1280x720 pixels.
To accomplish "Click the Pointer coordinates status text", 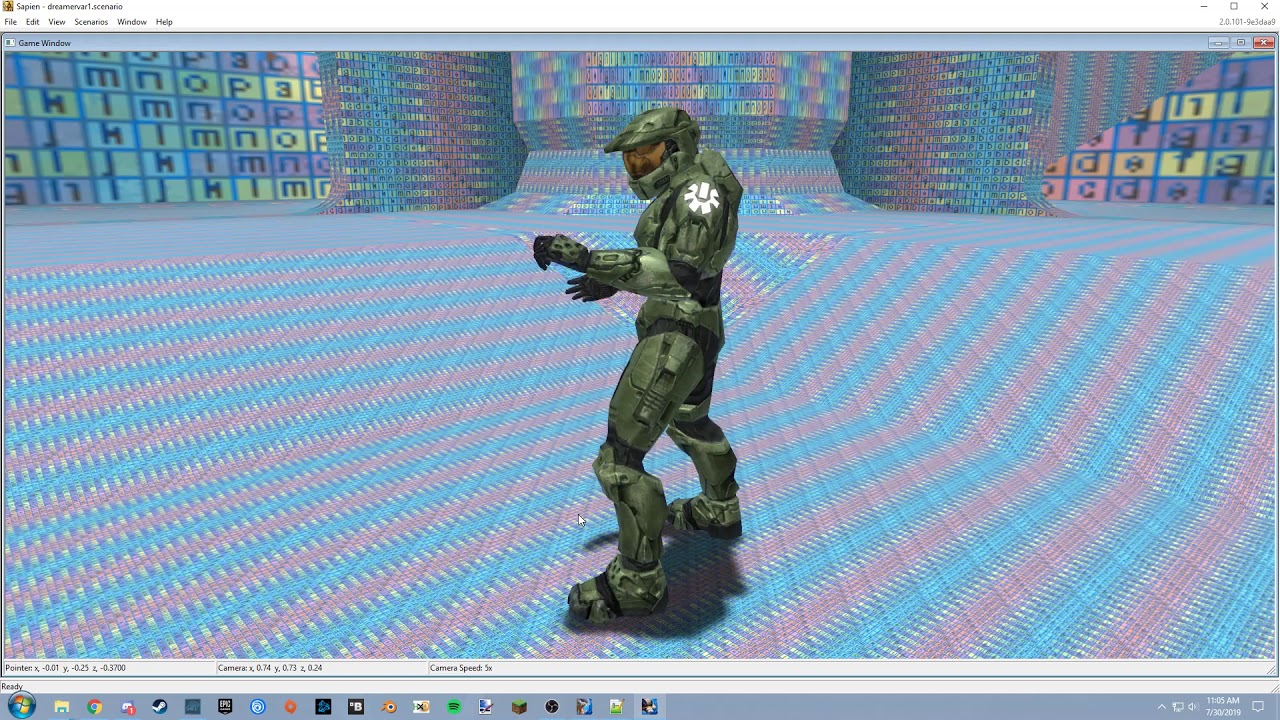I will (x=65, y=668).
